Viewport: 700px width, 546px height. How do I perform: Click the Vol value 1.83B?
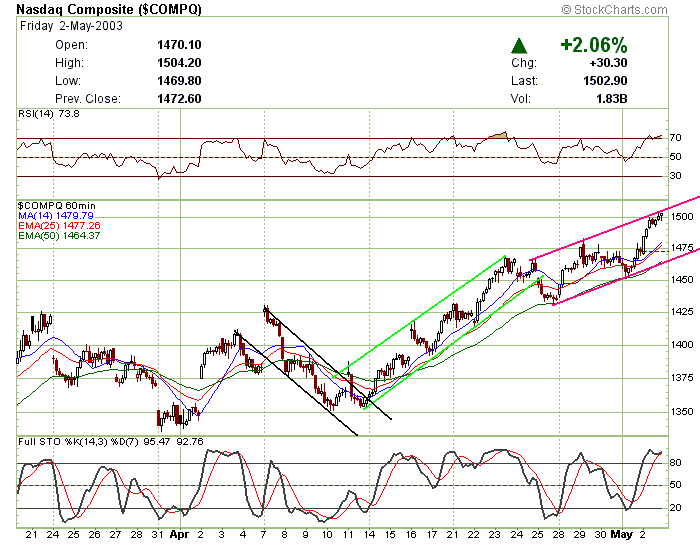pyautogui.click(x=612, y=98)
